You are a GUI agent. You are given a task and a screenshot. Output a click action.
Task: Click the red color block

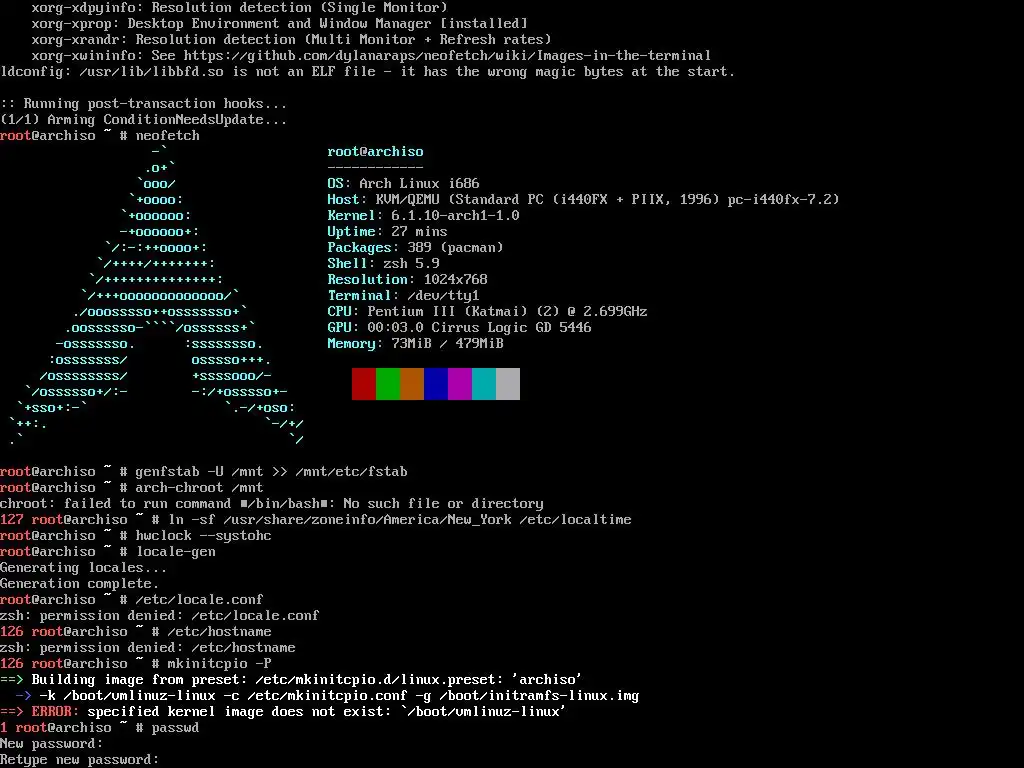point(364,383)
